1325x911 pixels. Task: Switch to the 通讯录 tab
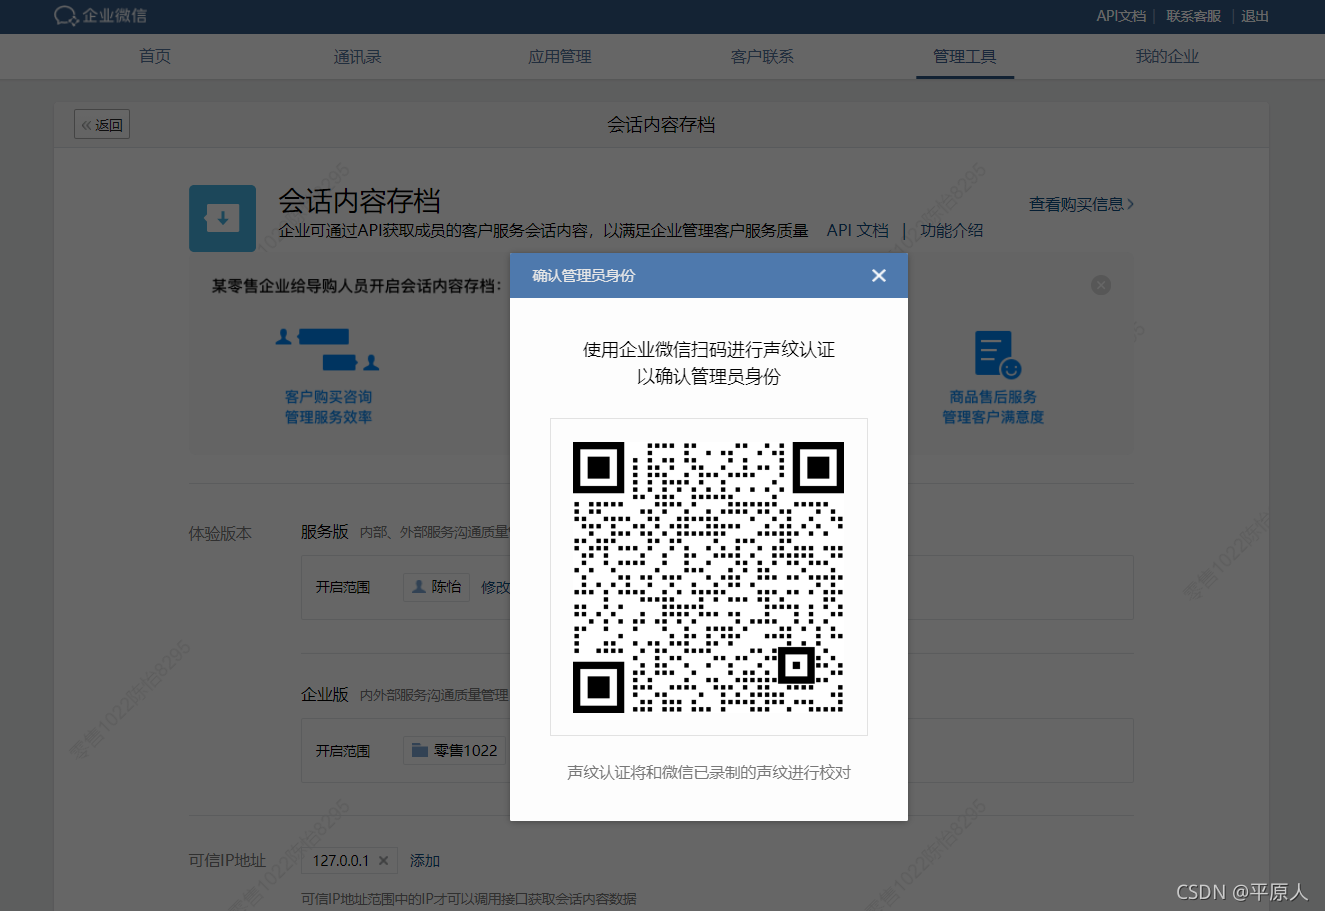click(x=357, y=56)
